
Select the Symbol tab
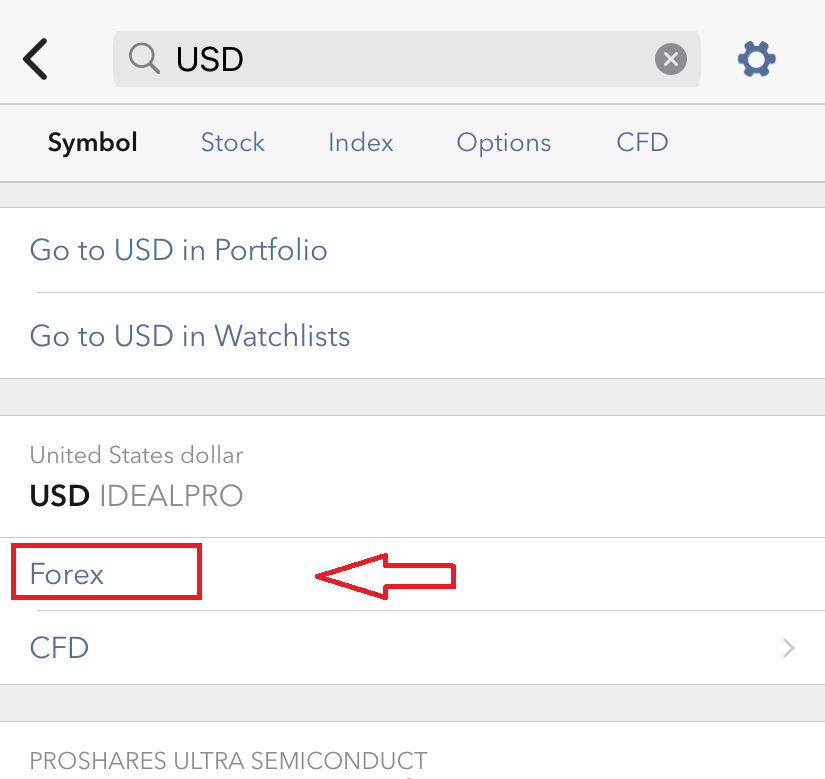click(93, 143)
